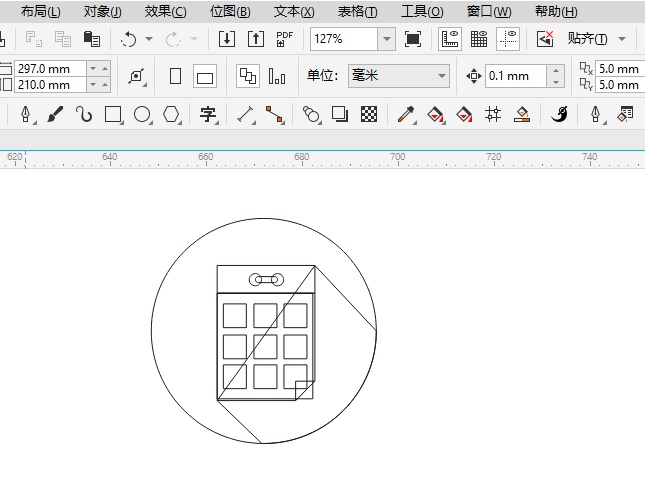Open the 窗口(W) menu
This screenshot has width=645, height=500.
coord(489,12)
